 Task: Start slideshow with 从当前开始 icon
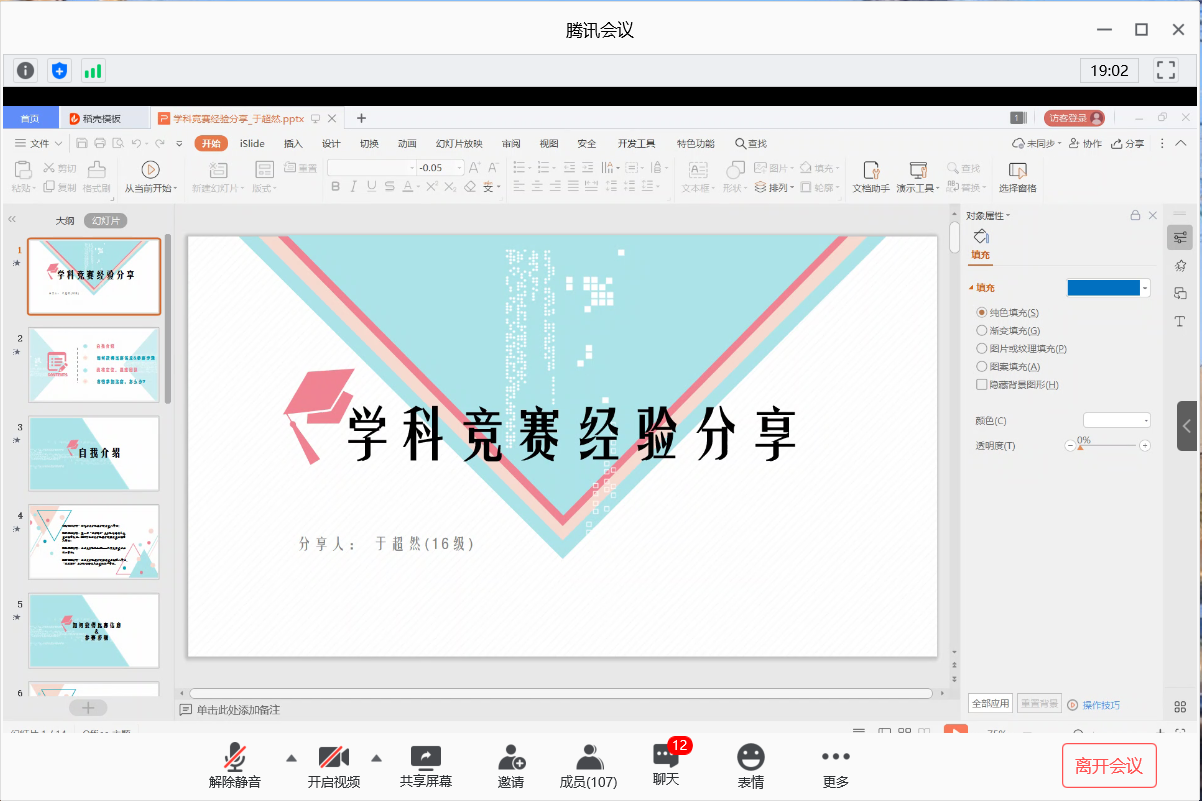[149, 172]
